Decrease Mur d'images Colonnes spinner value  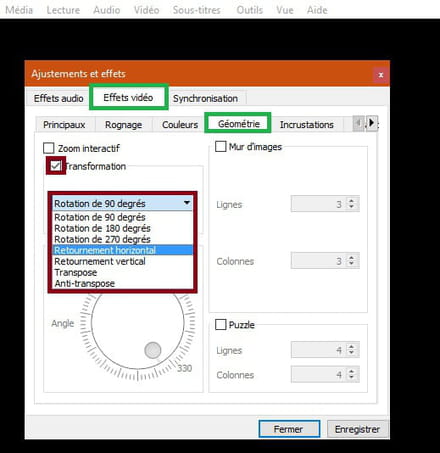click(x=351, y=264)
